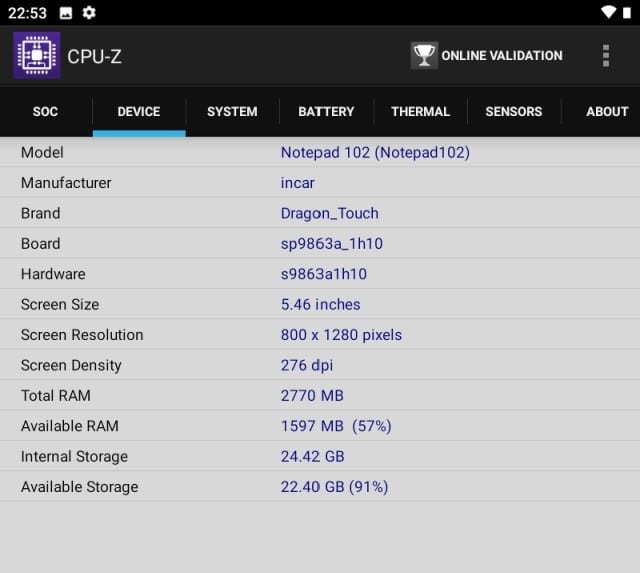Screen dimensions: 640x573
Task: Tap the board value sp9863a_1h10
Action: (x=331, y=244)
